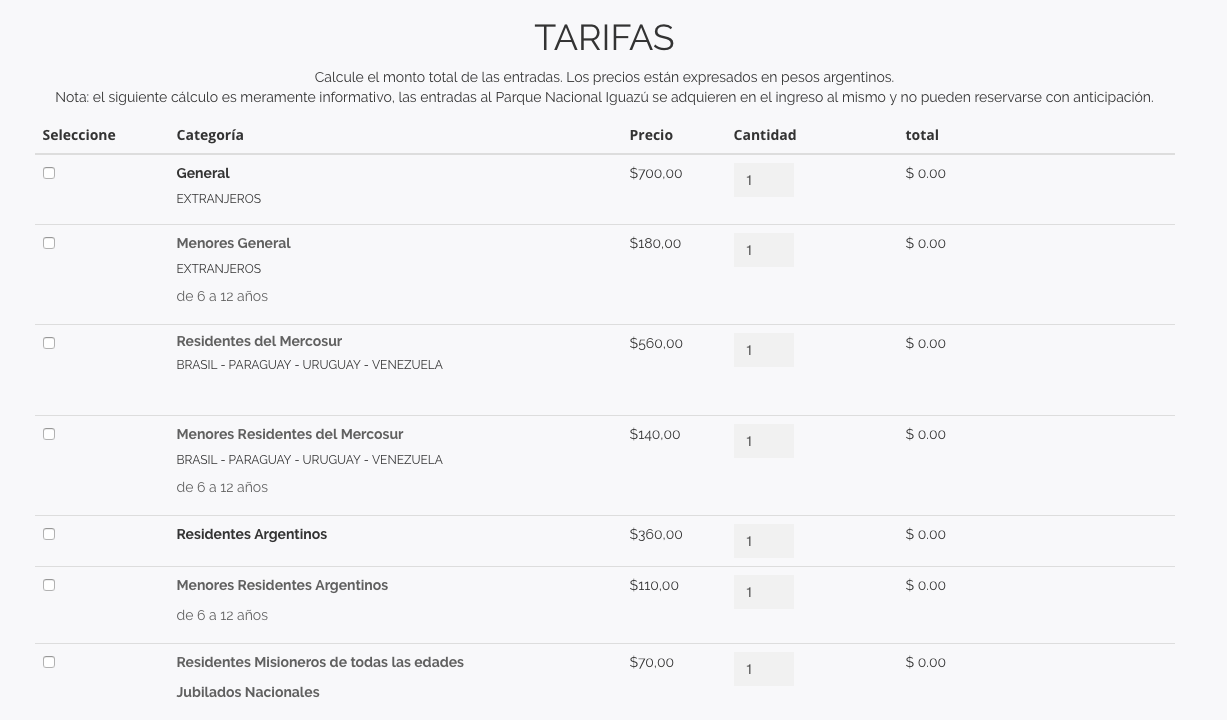Click quantity field for General ticket
This screenshot has width=1227, height=720.
[x=764, y=180]
